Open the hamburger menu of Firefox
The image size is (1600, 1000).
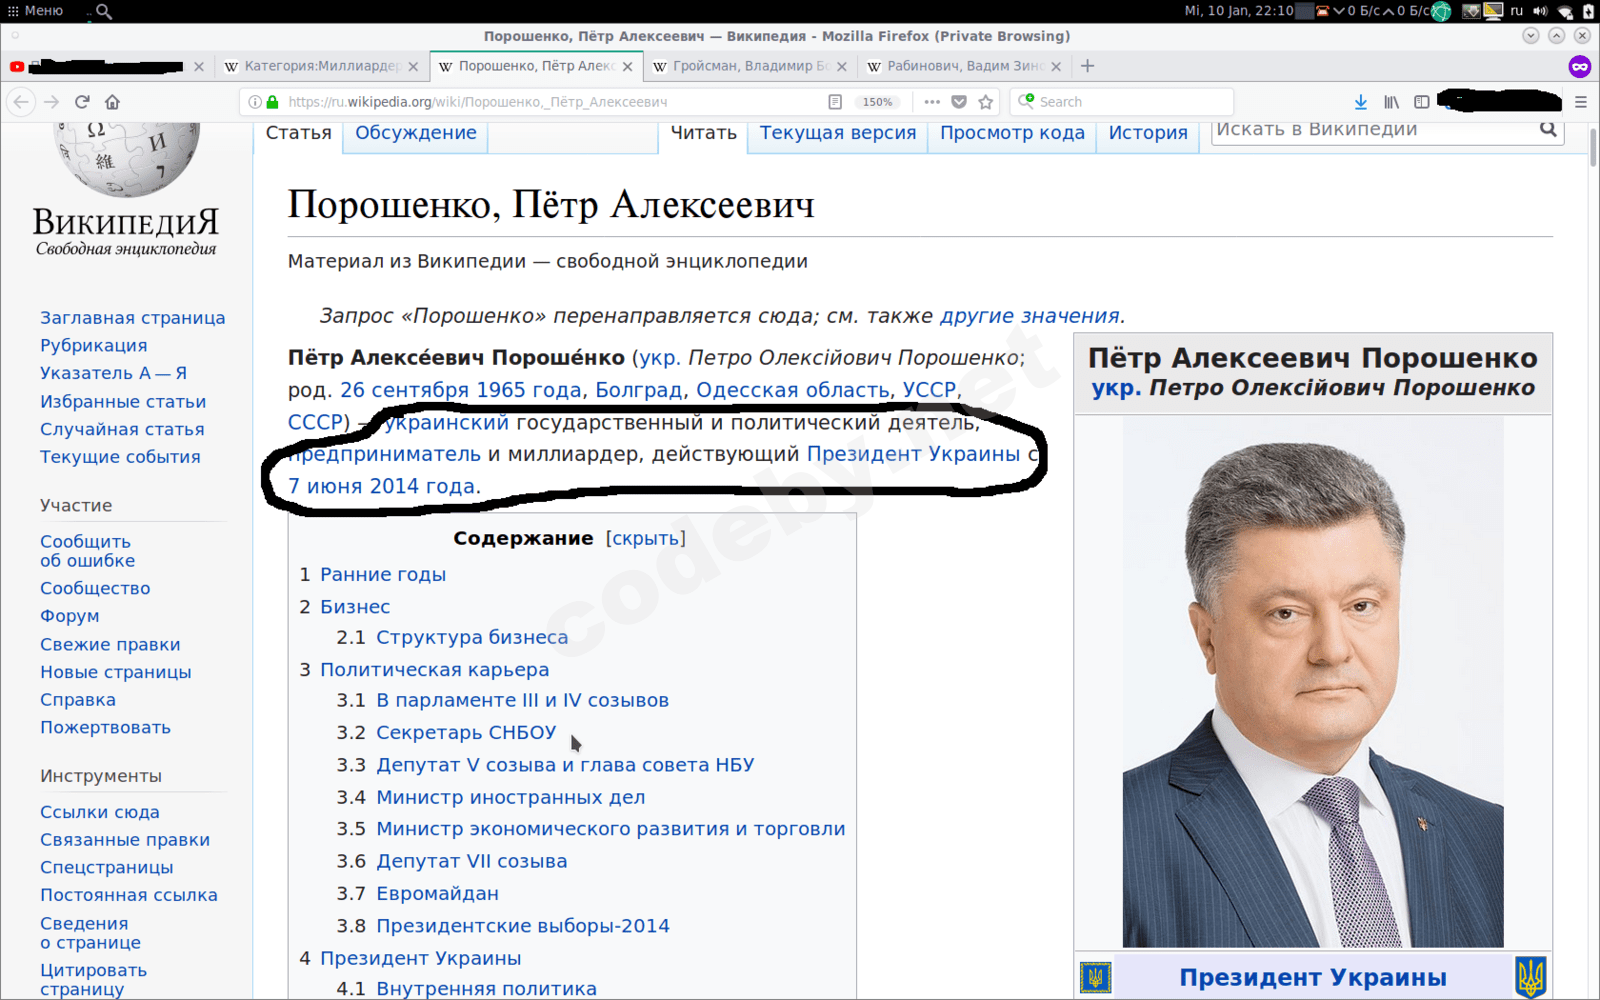click(x=1581, y=101)
